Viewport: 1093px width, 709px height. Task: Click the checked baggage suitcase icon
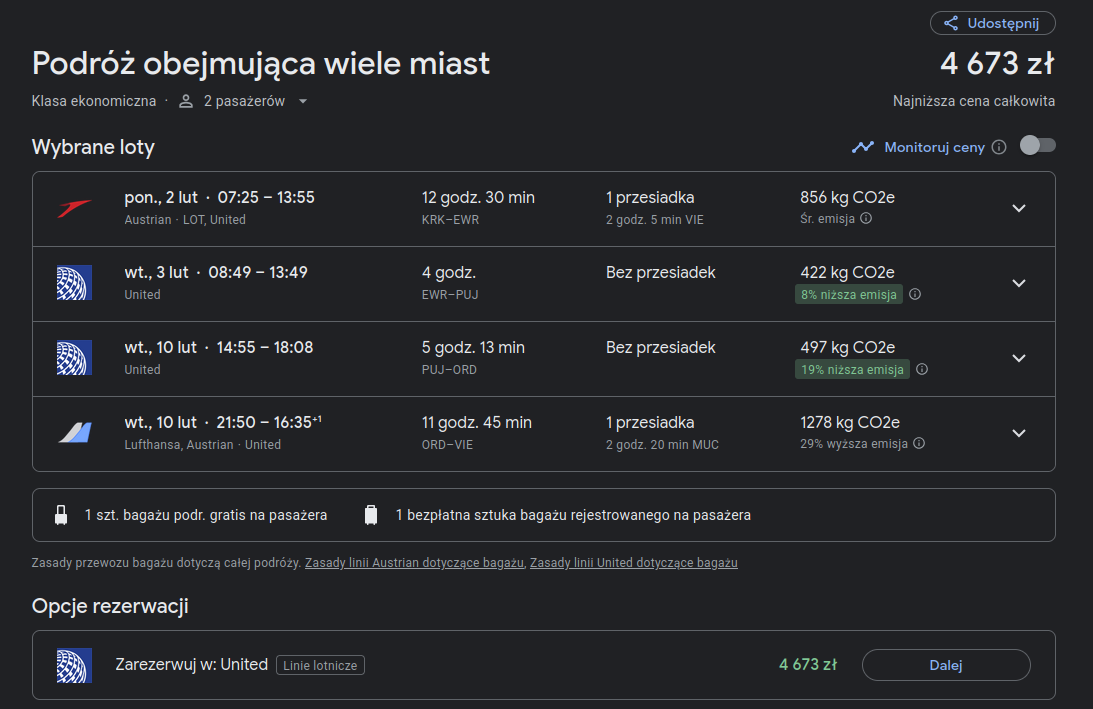[371, 515]
